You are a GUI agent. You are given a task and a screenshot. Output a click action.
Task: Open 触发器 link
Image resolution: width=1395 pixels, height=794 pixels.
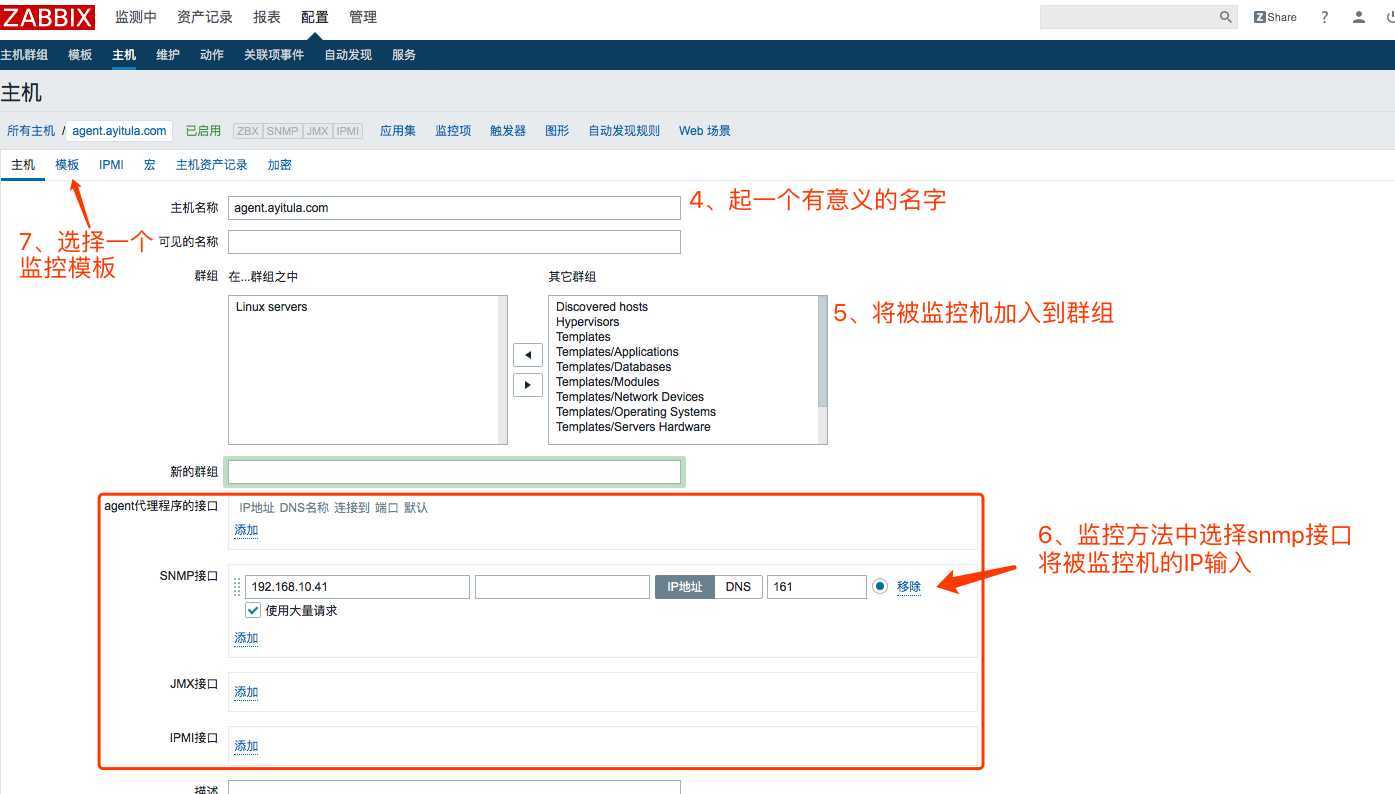(x=508, y=131)
